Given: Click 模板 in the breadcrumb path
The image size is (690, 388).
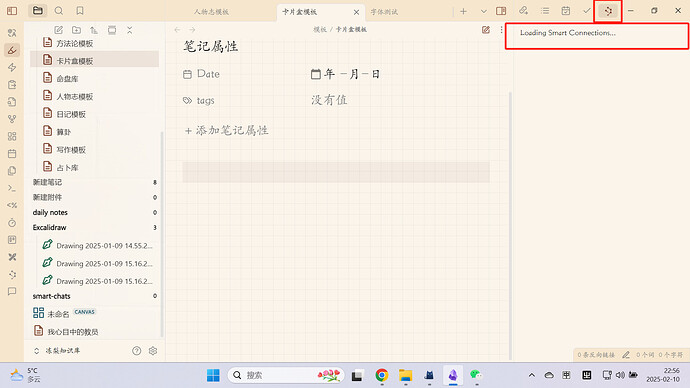Looking at the screenshot, I should tap(320, 29).
